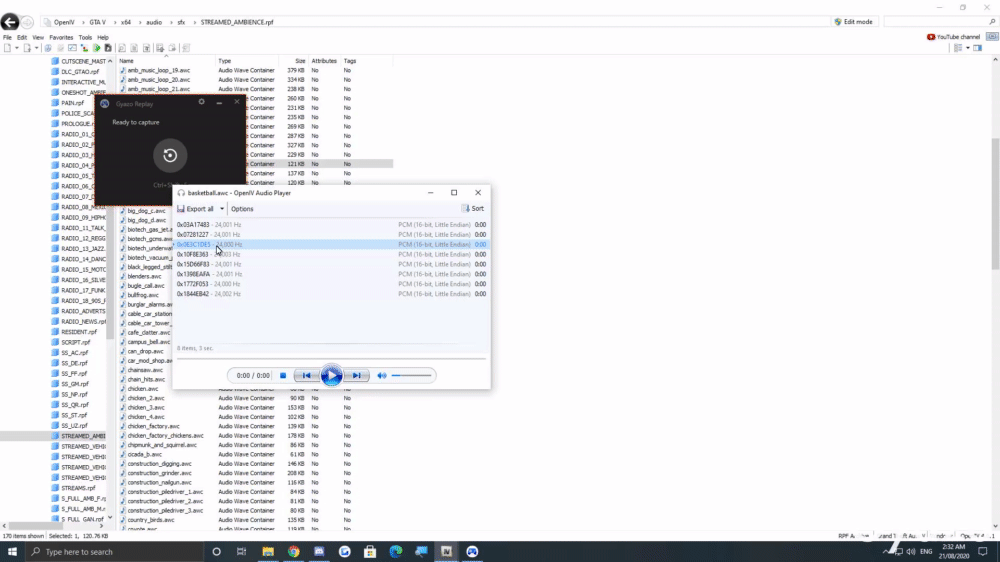
Task: Select track 0x10F8E363
Action: pos(331,255)
